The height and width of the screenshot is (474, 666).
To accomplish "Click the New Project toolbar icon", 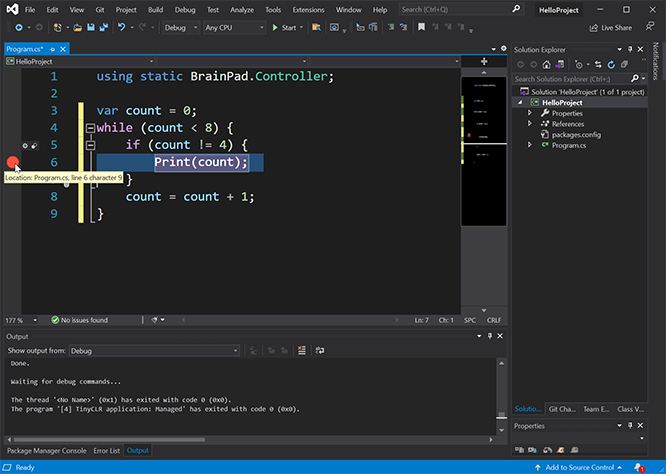I will coord(57,28).
